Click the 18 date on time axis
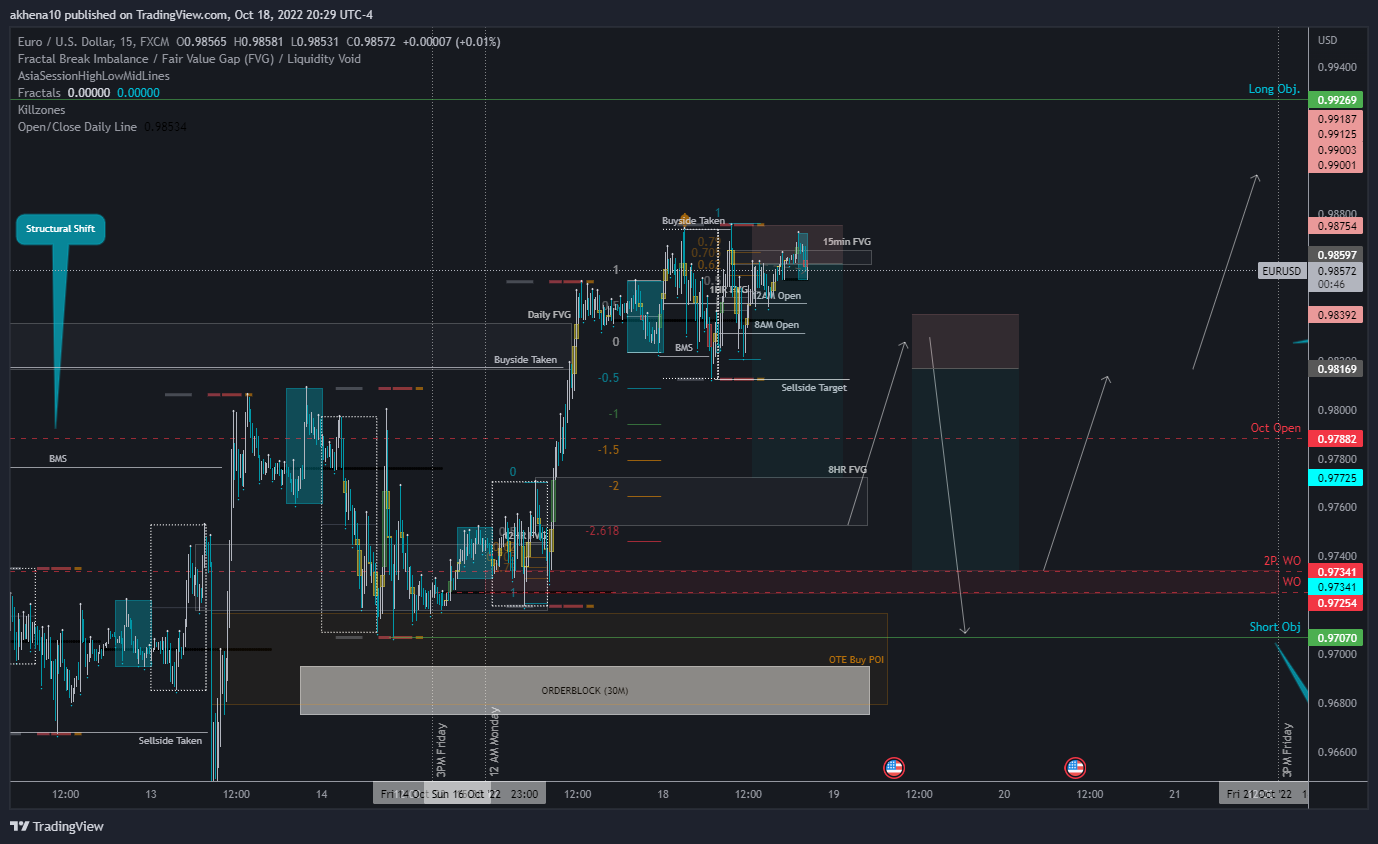Image resolution: width=1378 pixels, height=844 pixels. [663, 794]
